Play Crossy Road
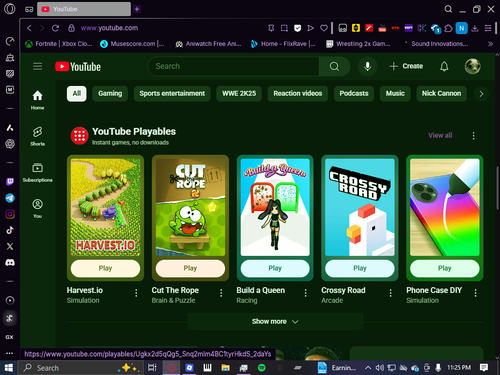This screenshot has width=500, height=375. tap(360, 268)
